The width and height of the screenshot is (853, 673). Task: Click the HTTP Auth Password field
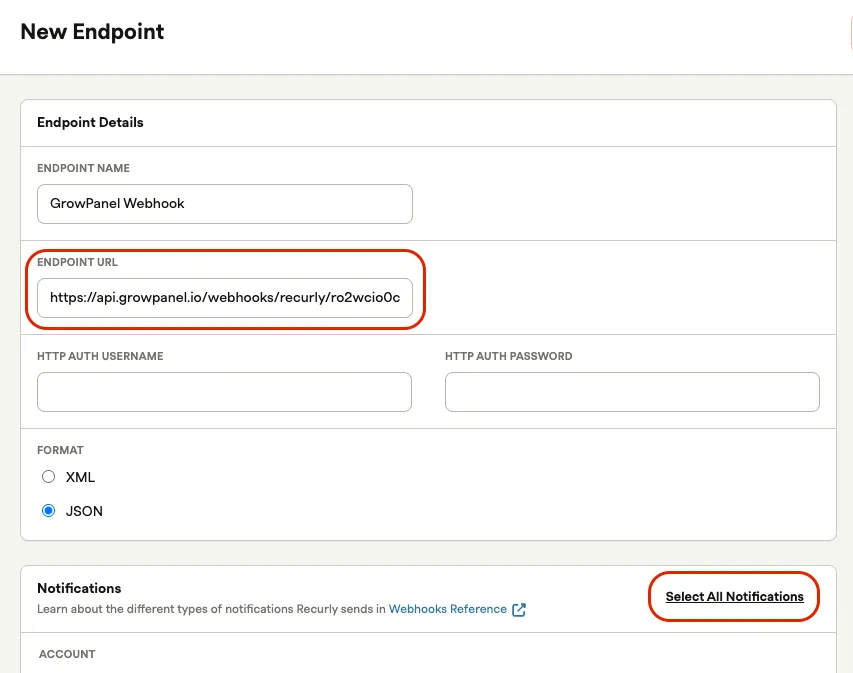[632, 391]
